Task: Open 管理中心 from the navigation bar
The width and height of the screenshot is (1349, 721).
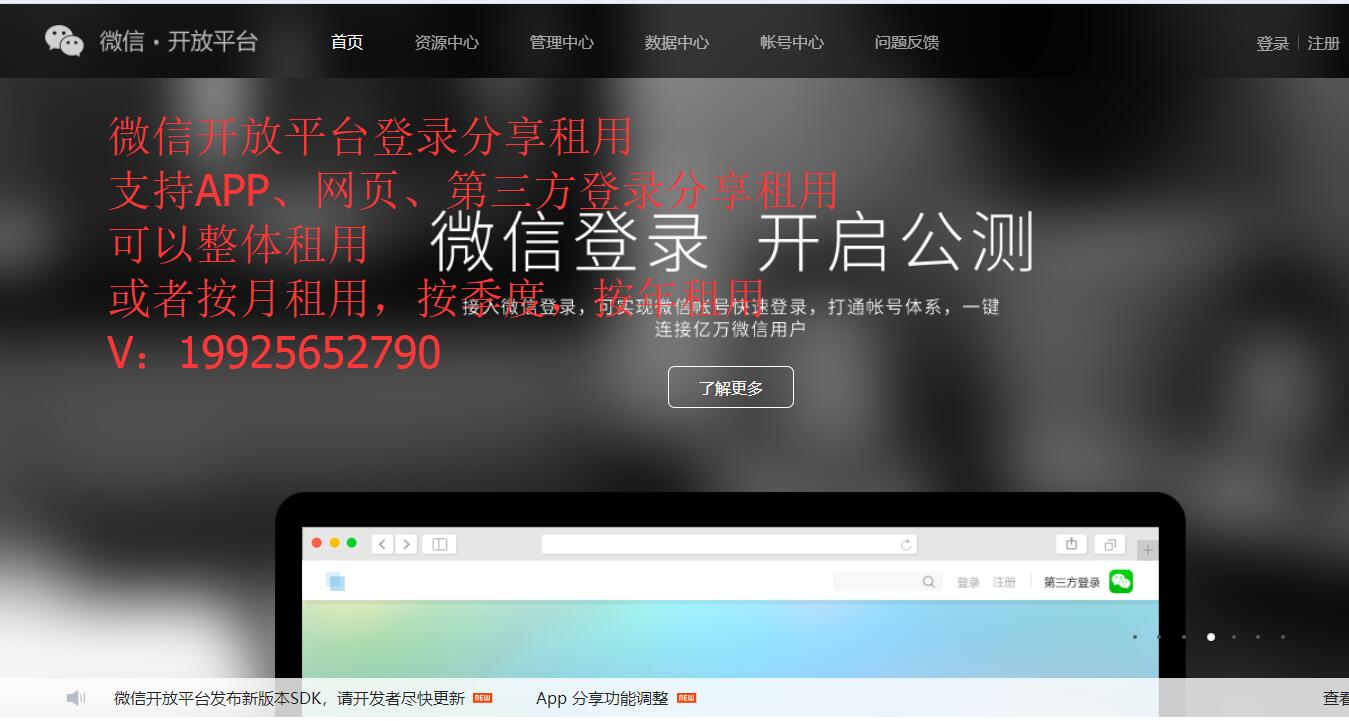Action: [561, 42]
